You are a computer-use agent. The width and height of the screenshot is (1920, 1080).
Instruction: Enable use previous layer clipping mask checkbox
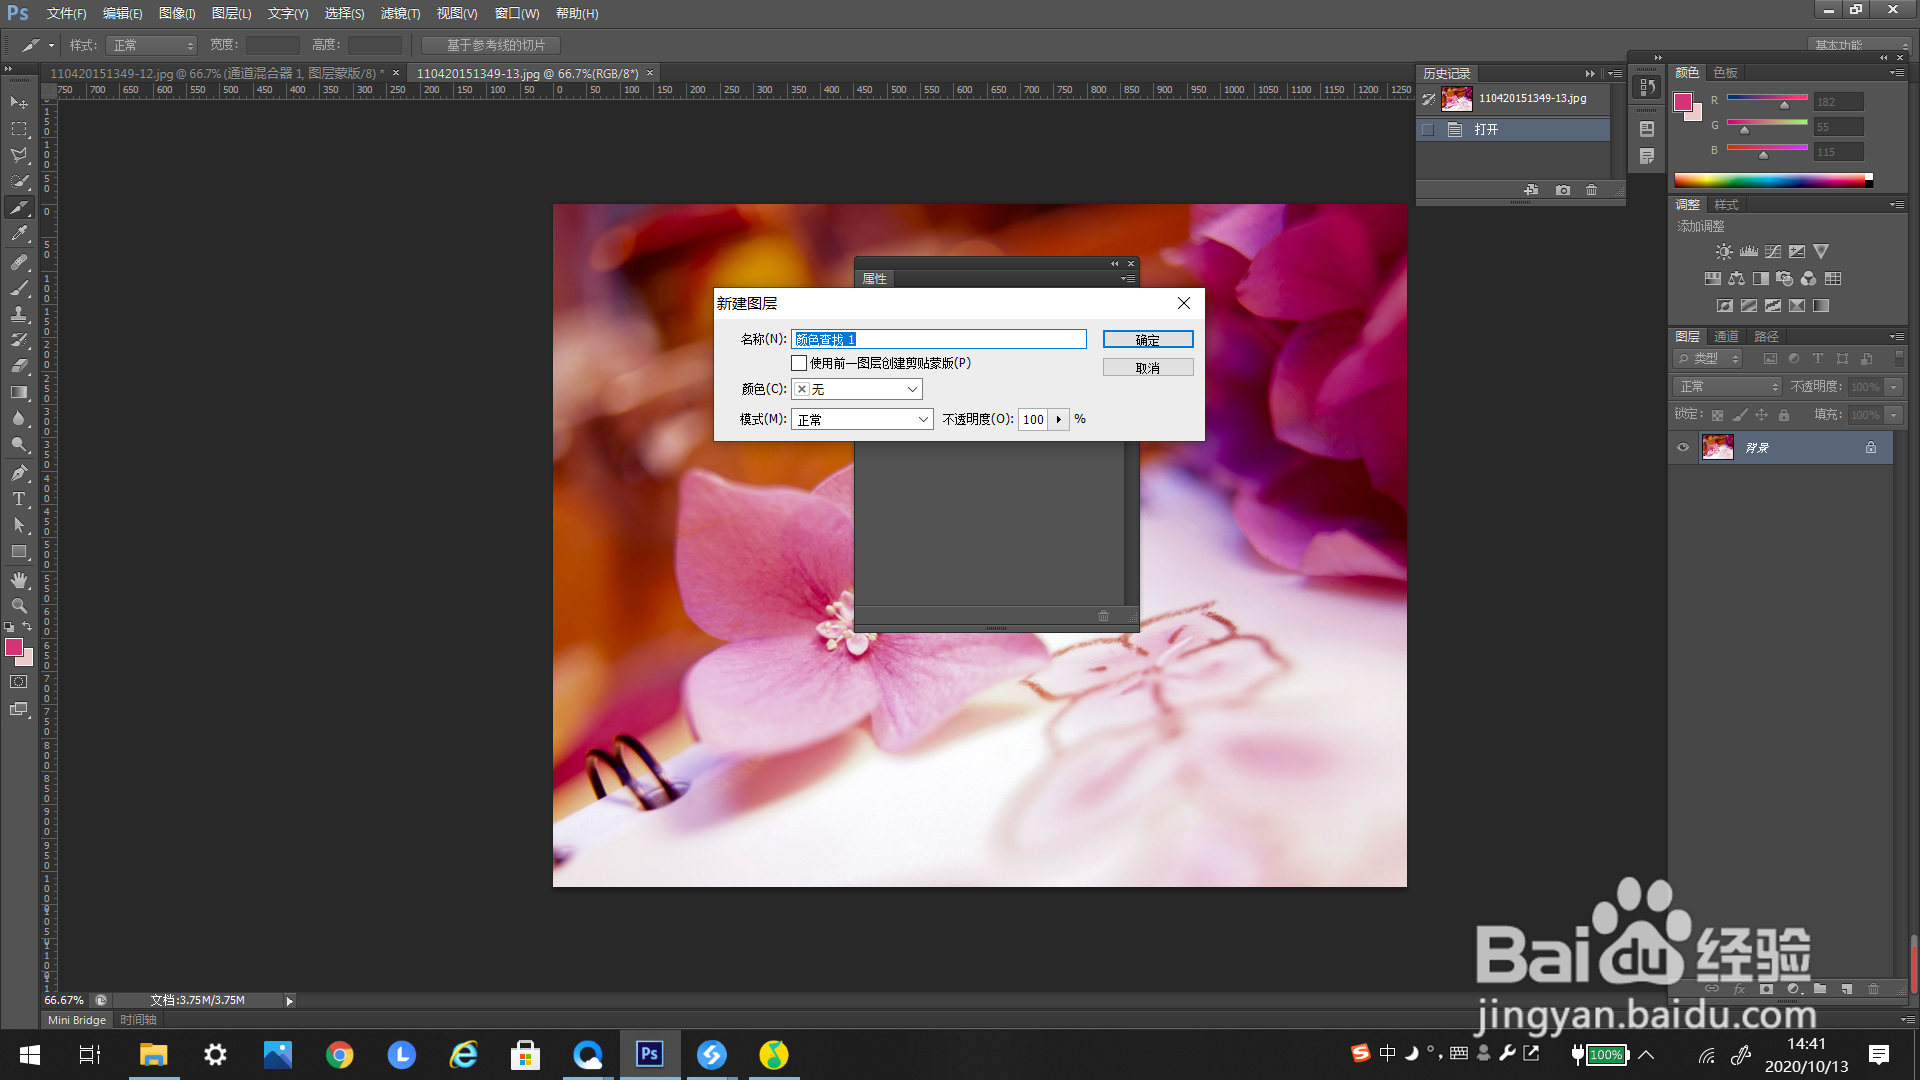[799, 363]
